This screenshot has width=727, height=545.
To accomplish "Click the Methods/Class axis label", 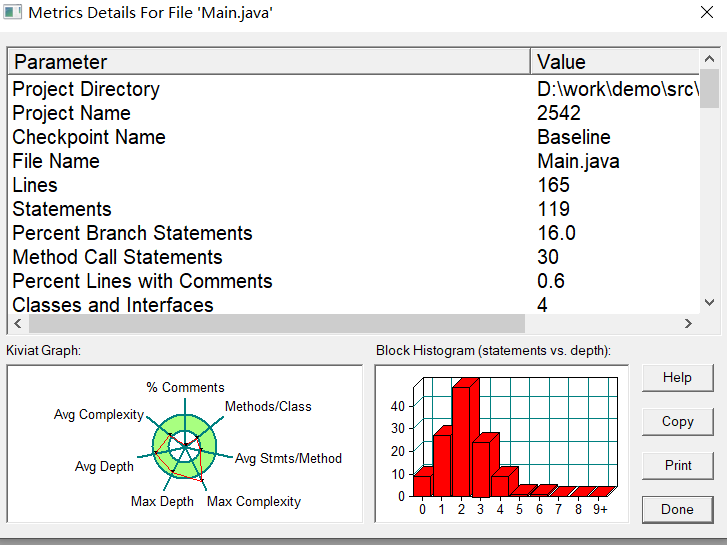I will point(268,407).
